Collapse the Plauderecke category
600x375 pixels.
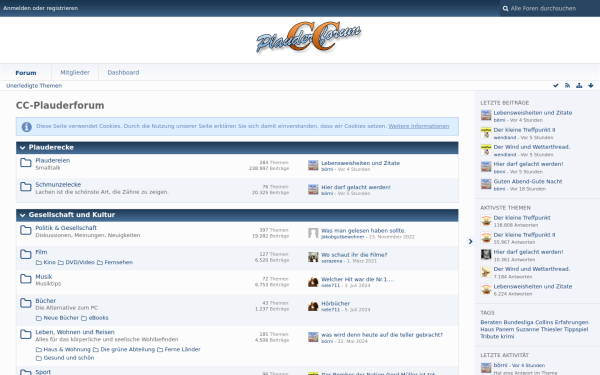click(x=23, y=148)
